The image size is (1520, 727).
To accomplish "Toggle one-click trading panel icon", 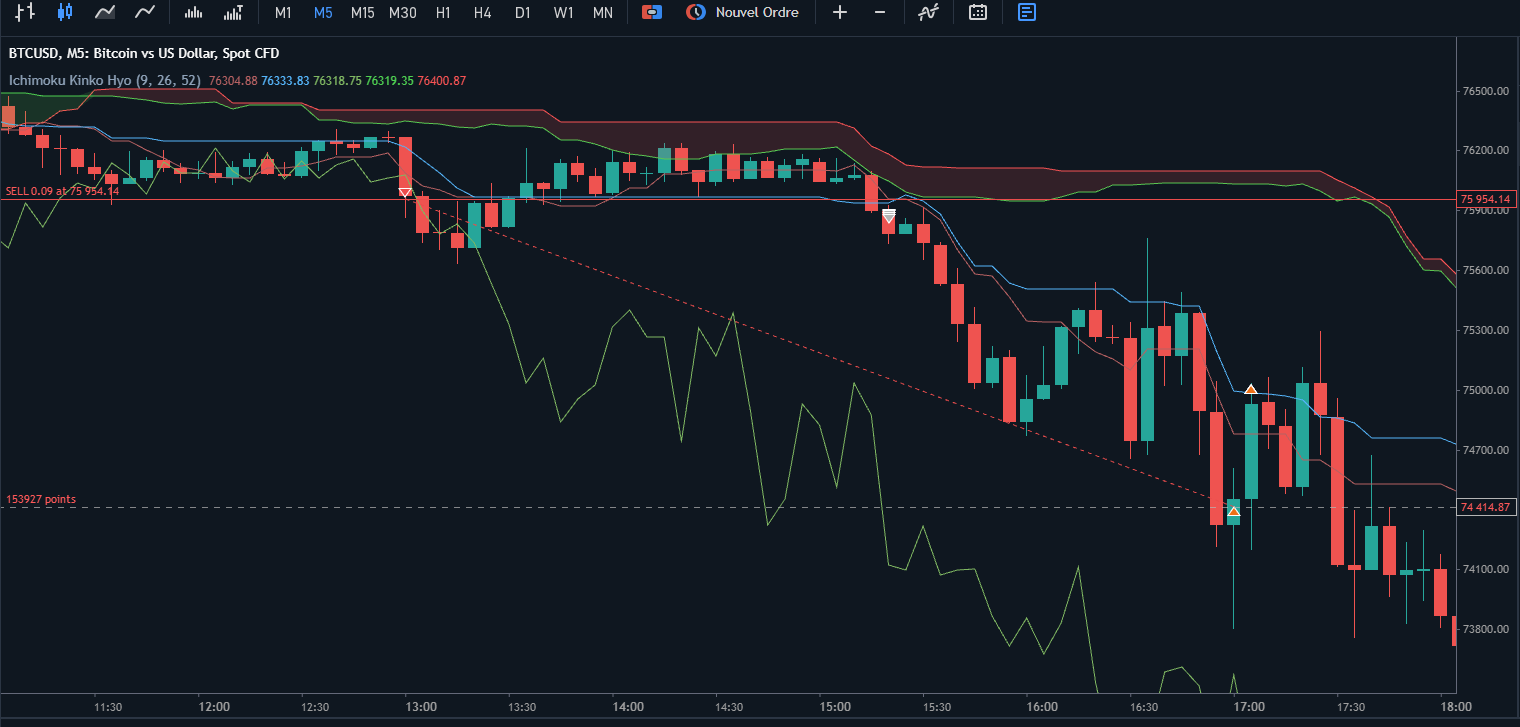I will (x=652, y=12).
